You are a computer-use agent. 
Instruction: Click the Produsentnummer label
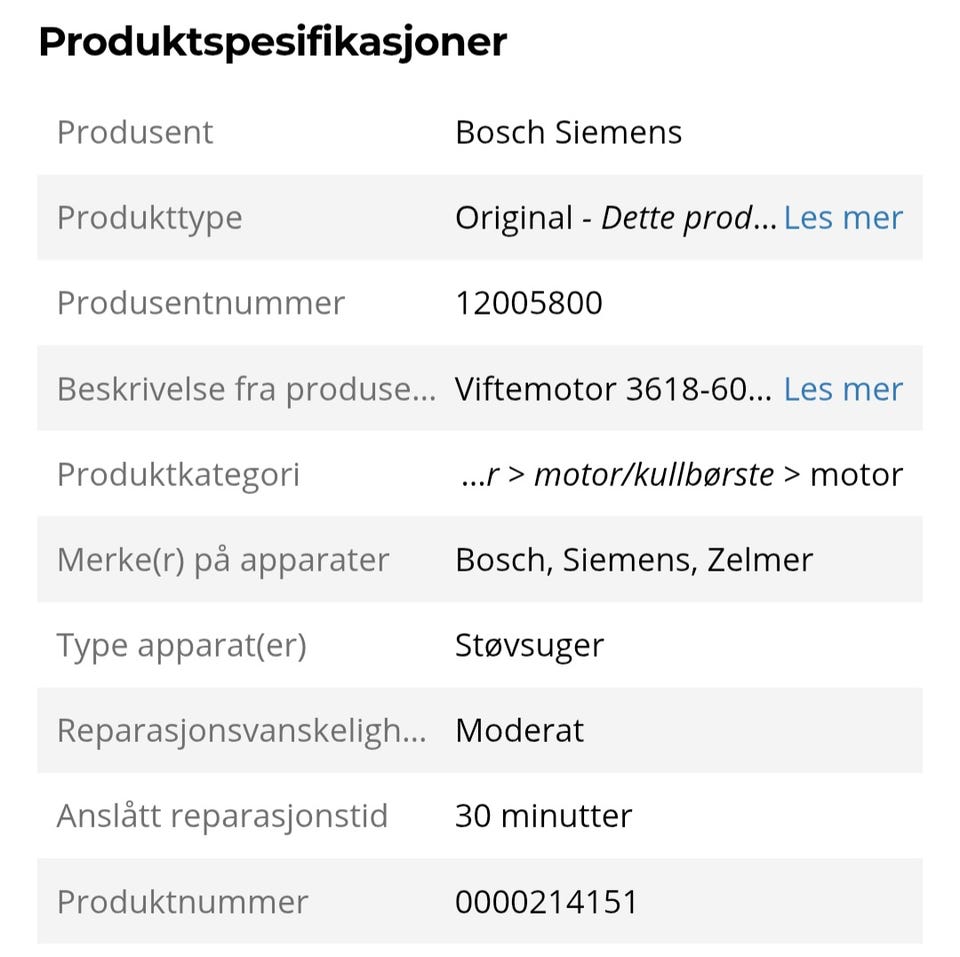pyautogui.click(x=201, y=303)
